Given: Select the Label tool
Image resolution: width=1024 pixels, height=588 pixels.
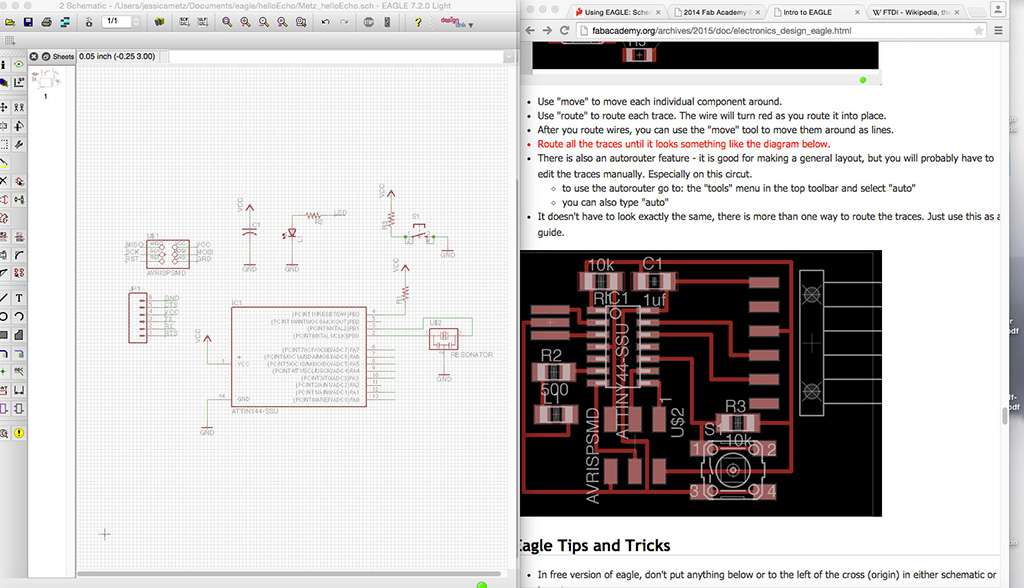Looking at the screenshot, I should pos(19,372).
